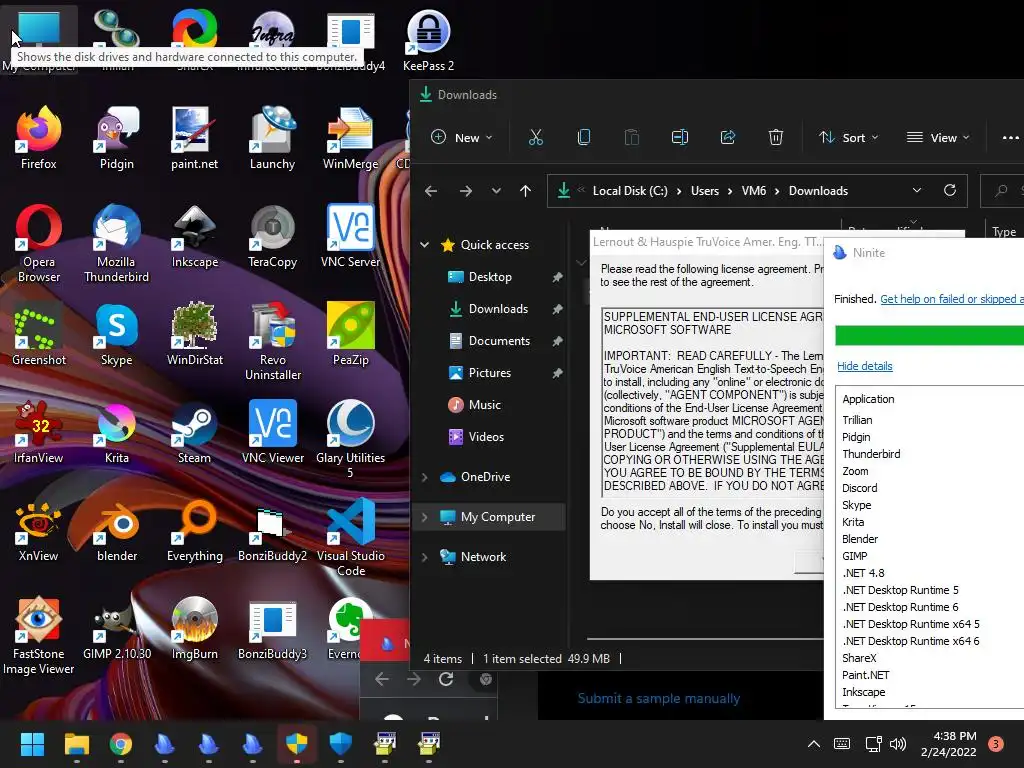Open XnView from the desktop

coord(39,530)
